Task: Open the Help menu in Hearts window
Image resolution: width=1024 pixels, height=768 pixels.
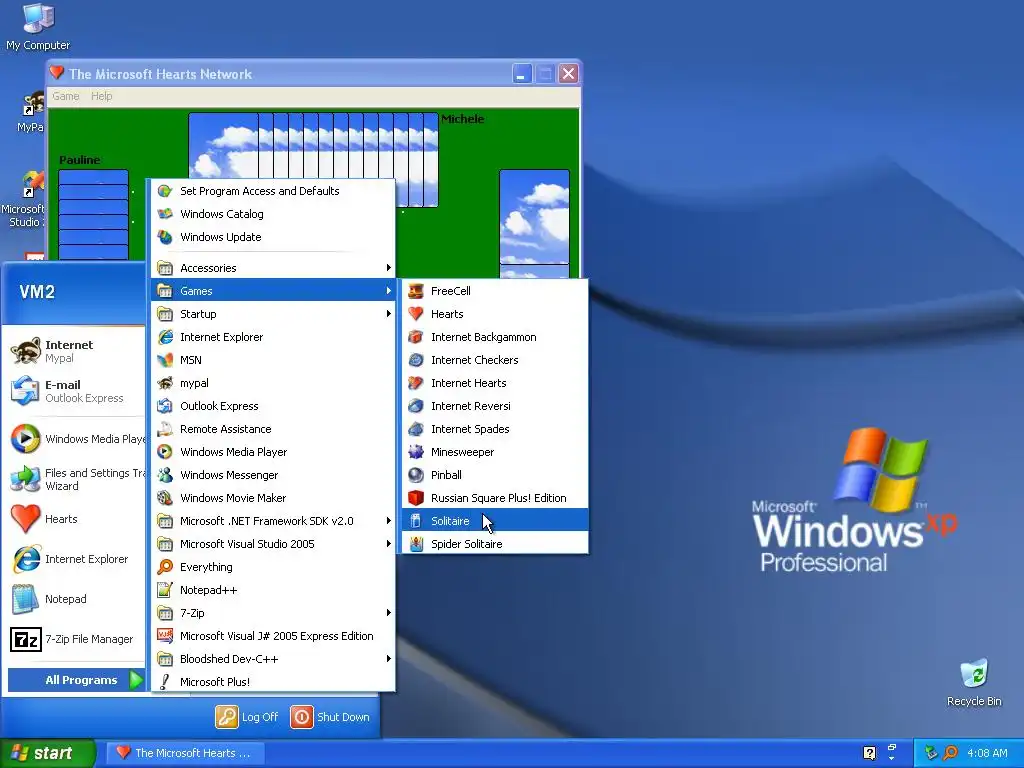Action: click(x=101, y=96)
